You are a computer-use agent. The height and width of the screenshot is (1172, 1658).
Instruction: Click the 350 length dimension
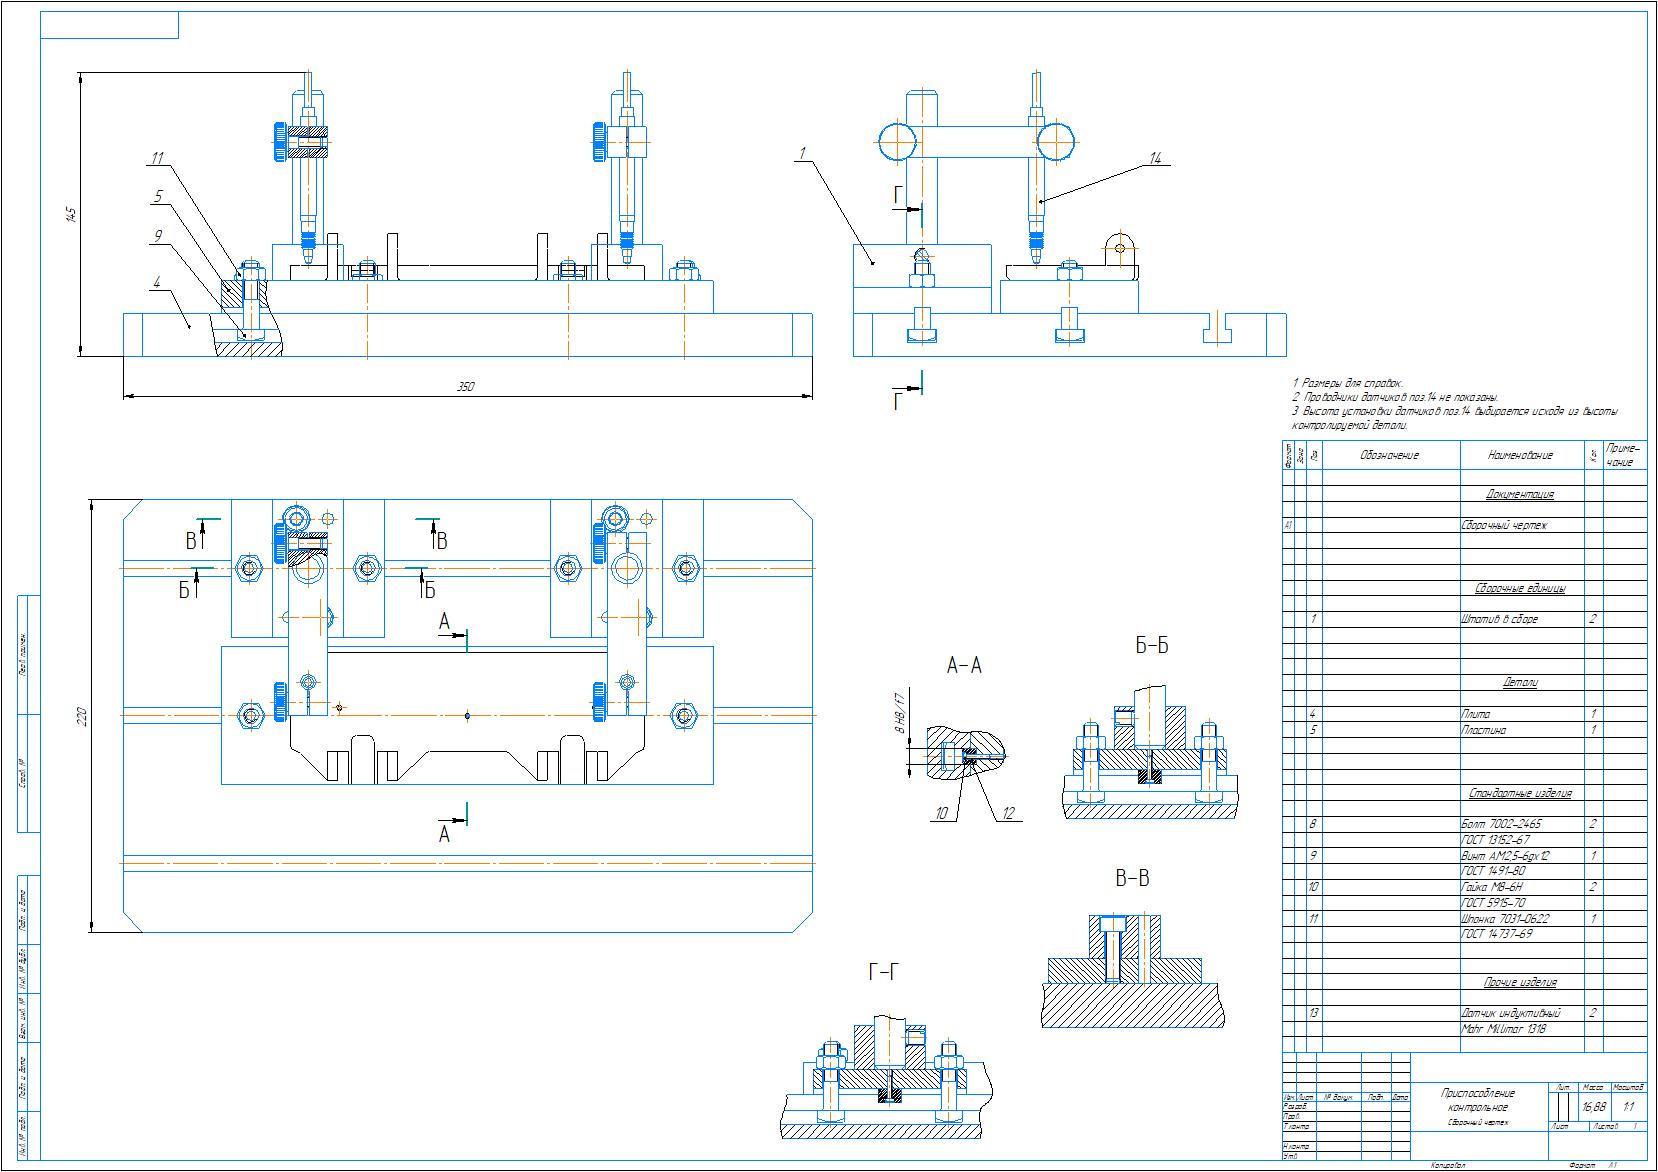(466, 387)
